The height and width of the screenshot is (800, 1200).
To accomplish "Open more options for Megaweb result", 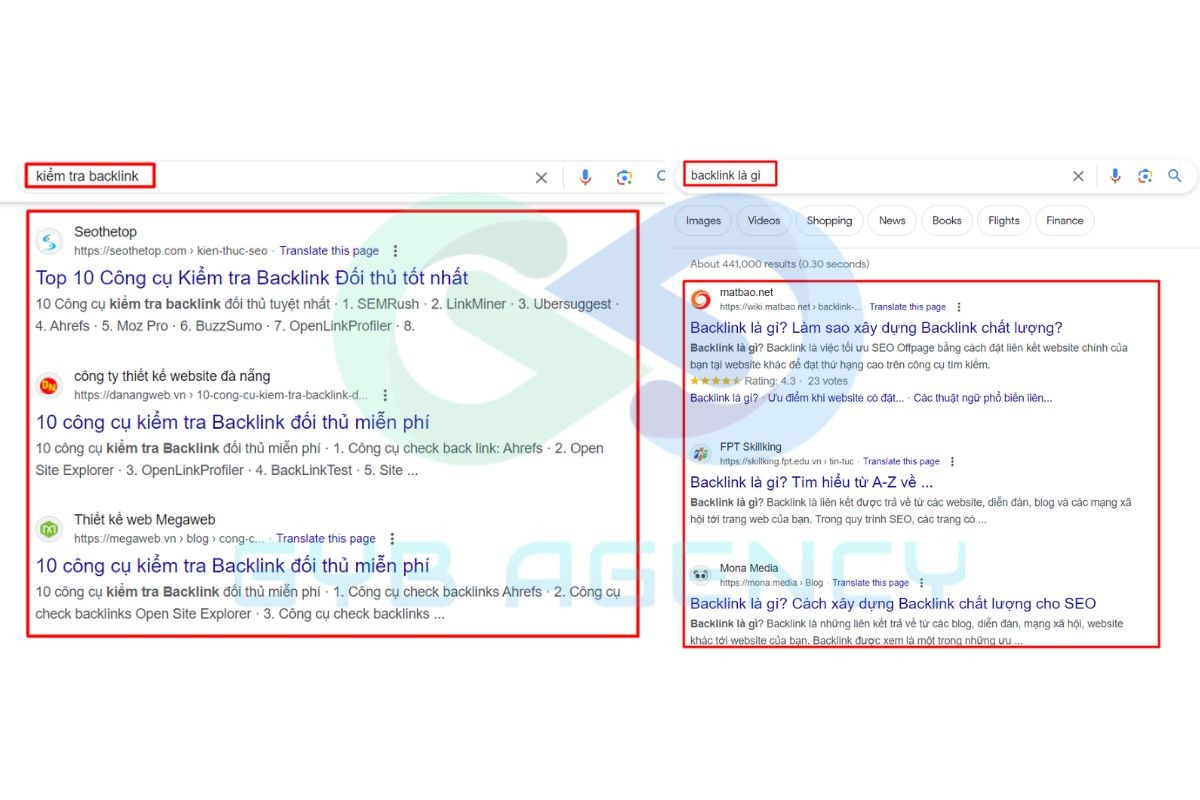I will 392,538.
